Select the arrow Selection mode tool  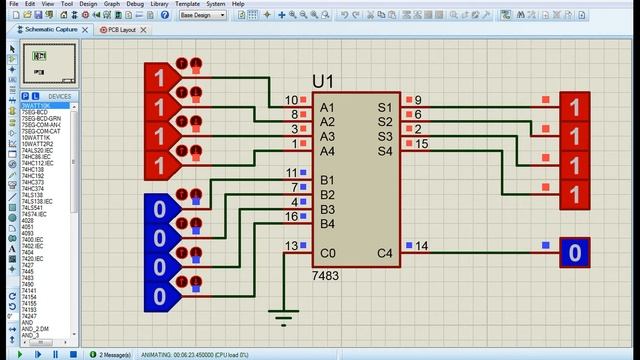tap(12, 49)
